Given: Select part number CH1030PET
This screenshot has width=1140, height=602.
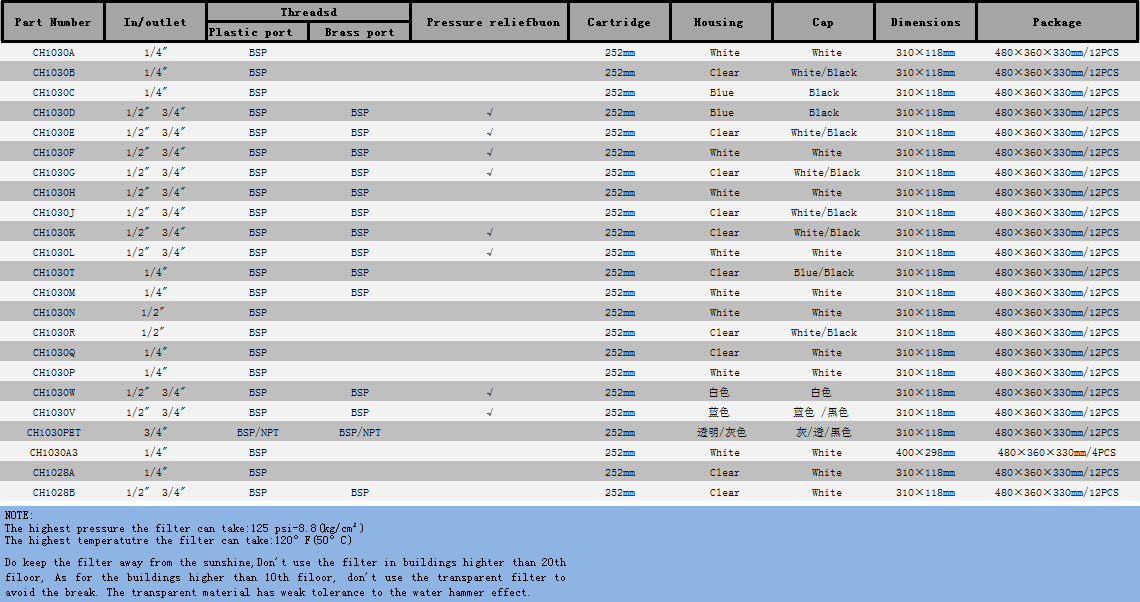Looking at the screenshot, I should click(53, 433).
